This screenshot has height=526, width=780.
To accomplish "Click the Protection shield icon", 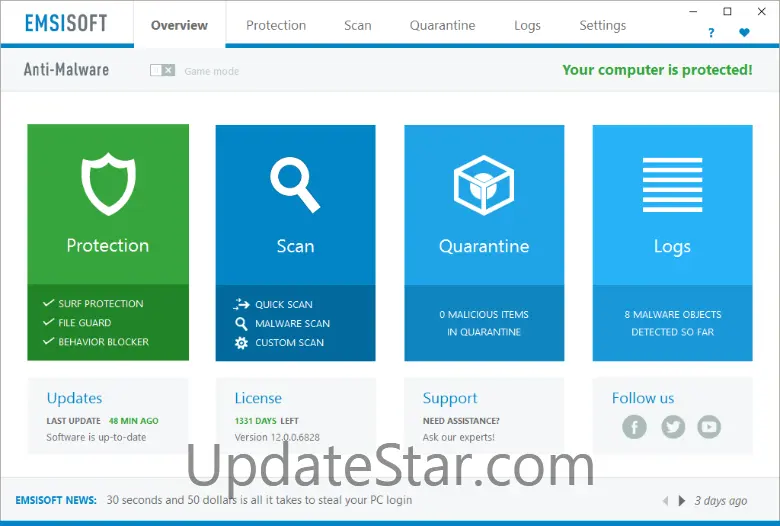I will (108, 184).
